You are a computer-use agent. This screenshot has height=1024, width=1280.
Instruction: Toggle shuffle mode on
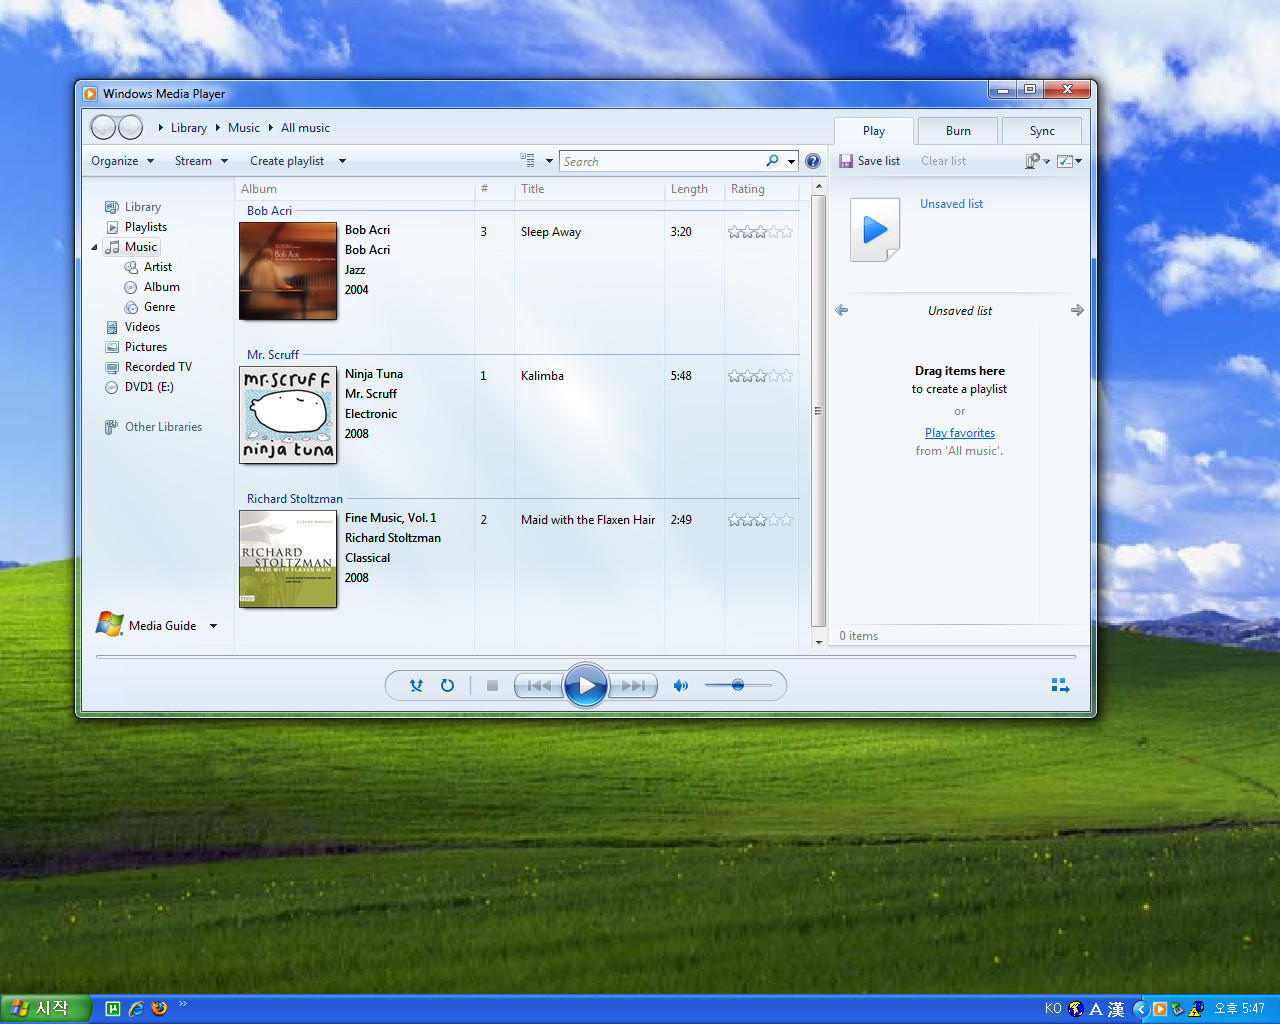click(x=416, y=686)
